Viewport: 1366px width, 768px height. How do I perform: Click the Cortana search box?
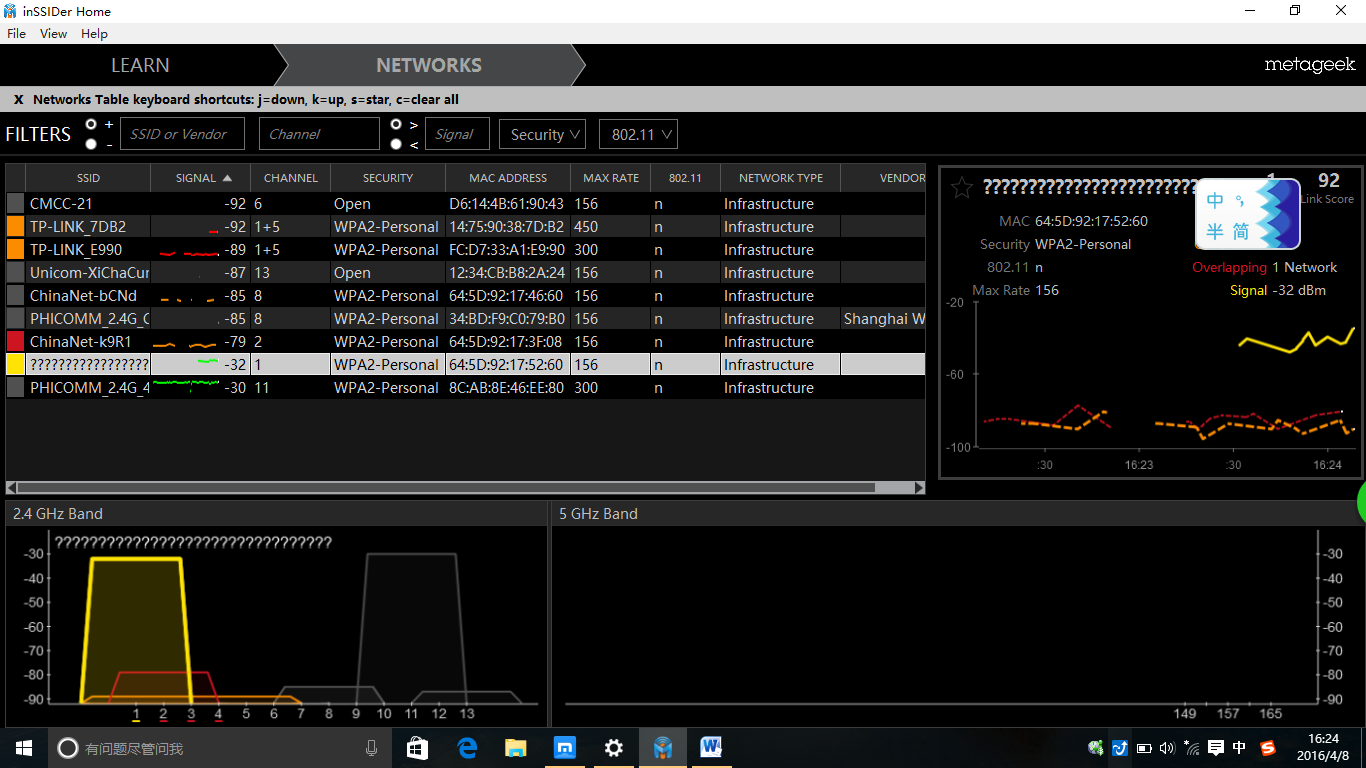(x=220, y=748)
